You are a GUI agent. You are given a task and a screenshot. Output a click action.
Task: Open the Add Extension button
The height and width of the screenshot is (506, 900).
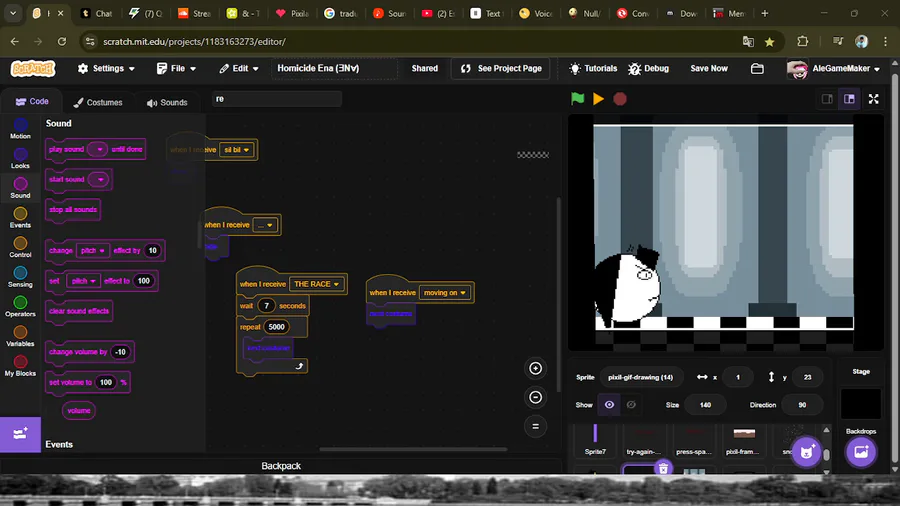pyautogui.click(x=20, y=434)
